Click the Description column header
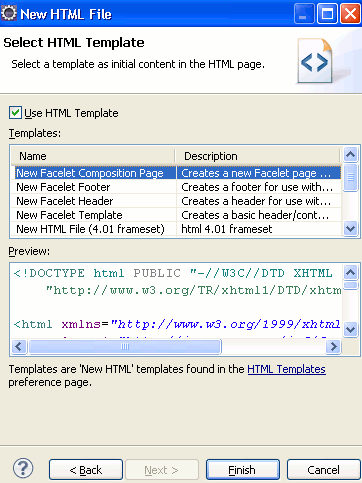 point(257,156)
